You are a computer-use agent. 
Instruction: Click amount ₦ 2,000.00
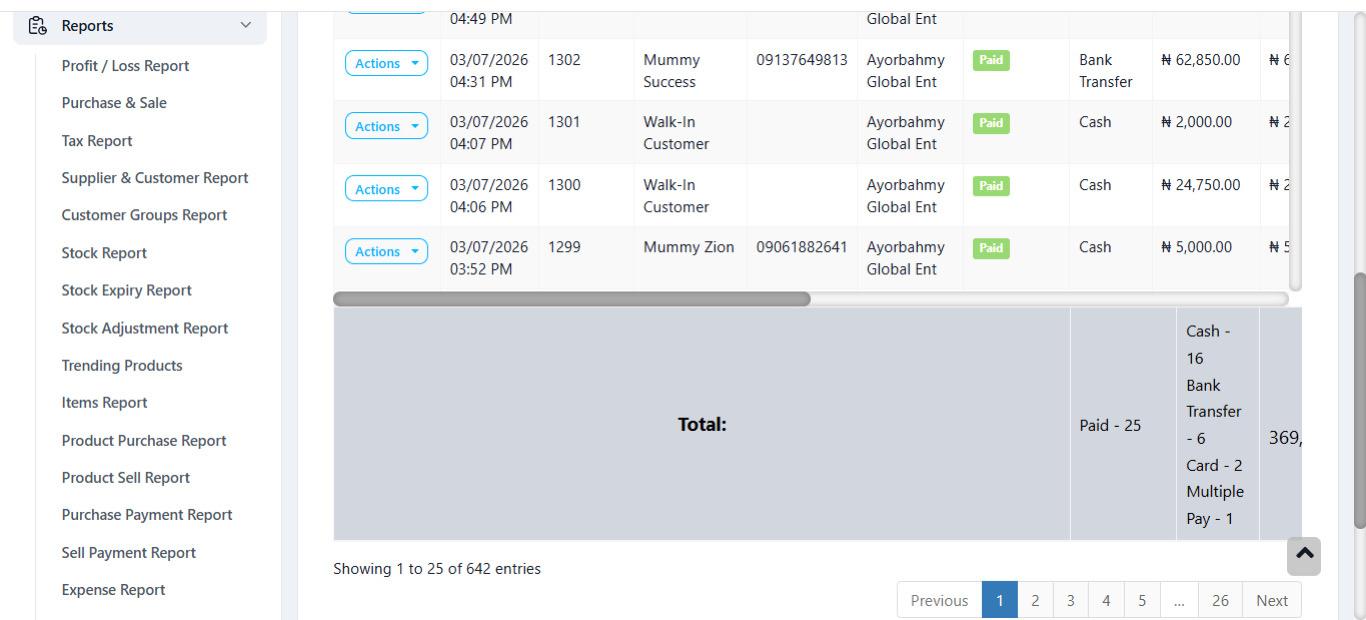[1196, 122]
